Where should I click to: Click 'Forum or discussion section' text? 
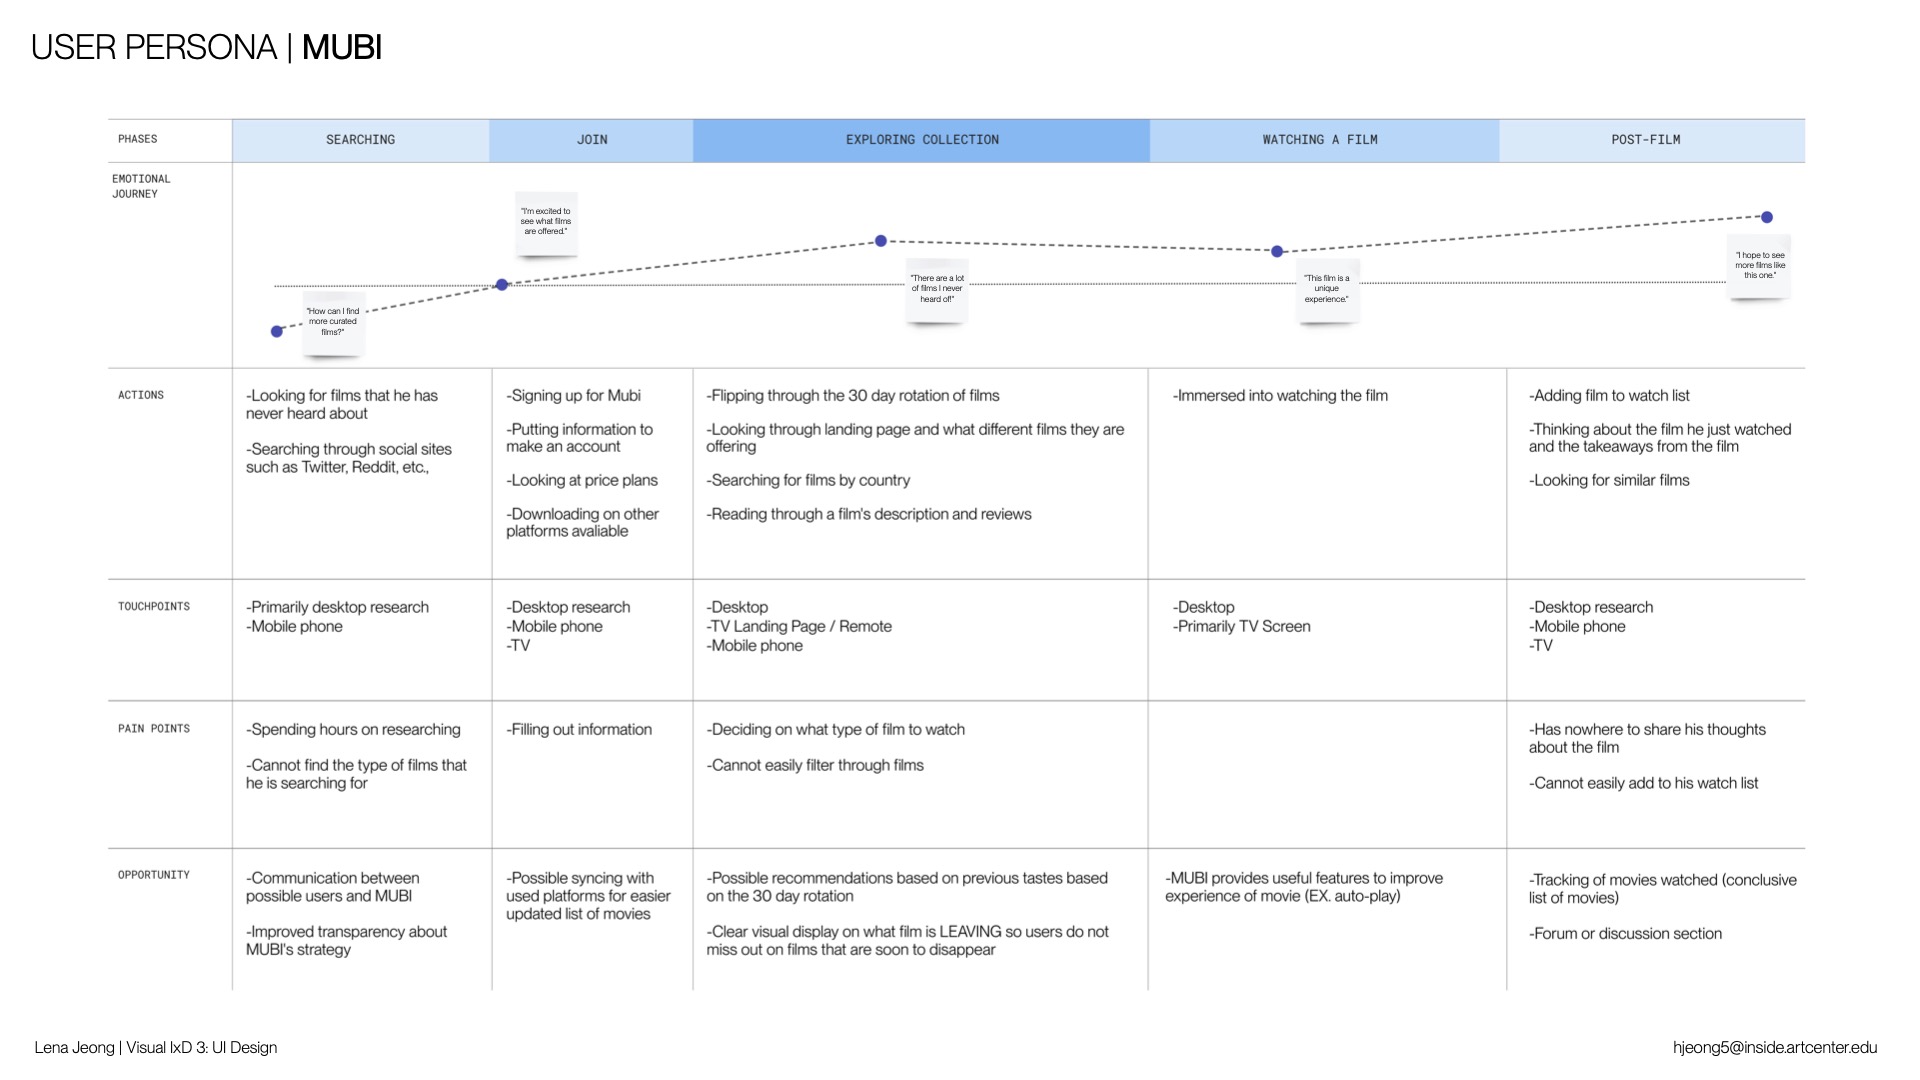[x=1625, y=933]
